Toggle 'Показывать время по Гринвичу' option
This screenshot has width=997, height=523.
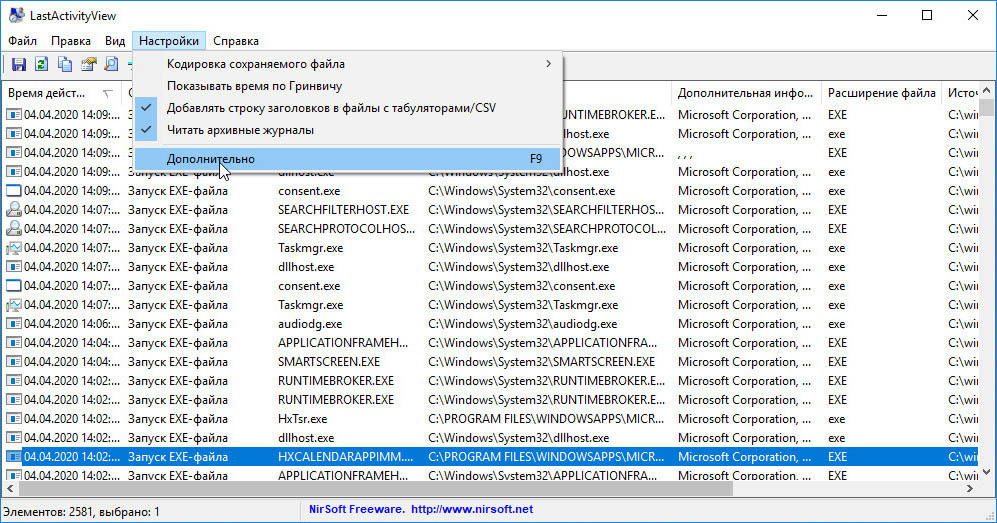coord(347,86)
